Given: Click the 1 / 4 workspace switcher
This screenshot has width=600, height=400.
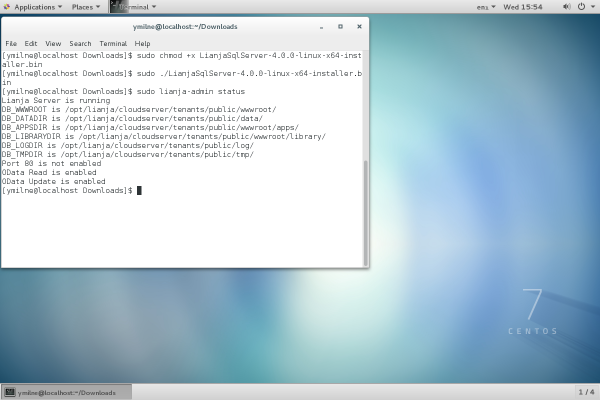Looking at the screenshot, I should [585, 392].
